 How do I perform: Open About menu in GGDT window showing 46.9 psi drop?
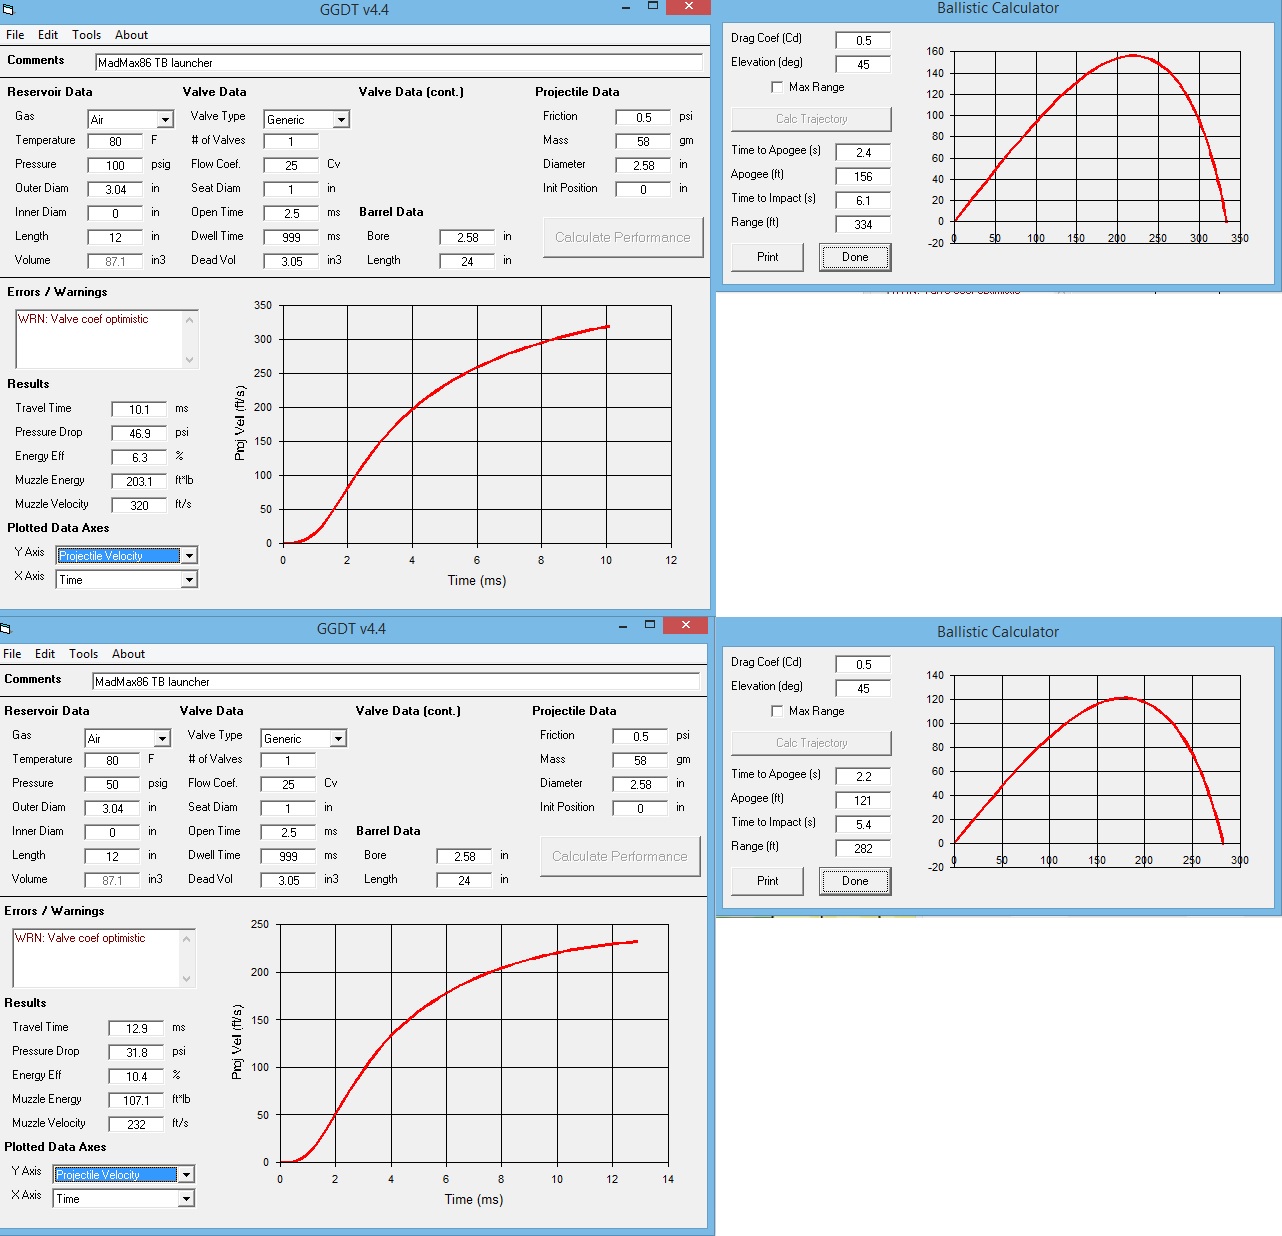click(131, 35)
